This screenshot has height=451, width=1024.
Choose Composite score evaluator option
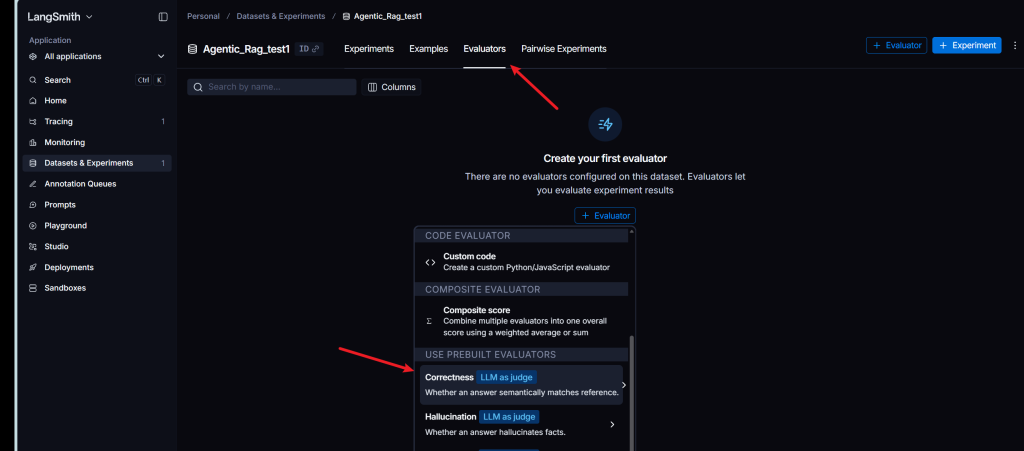click(521, 321)
